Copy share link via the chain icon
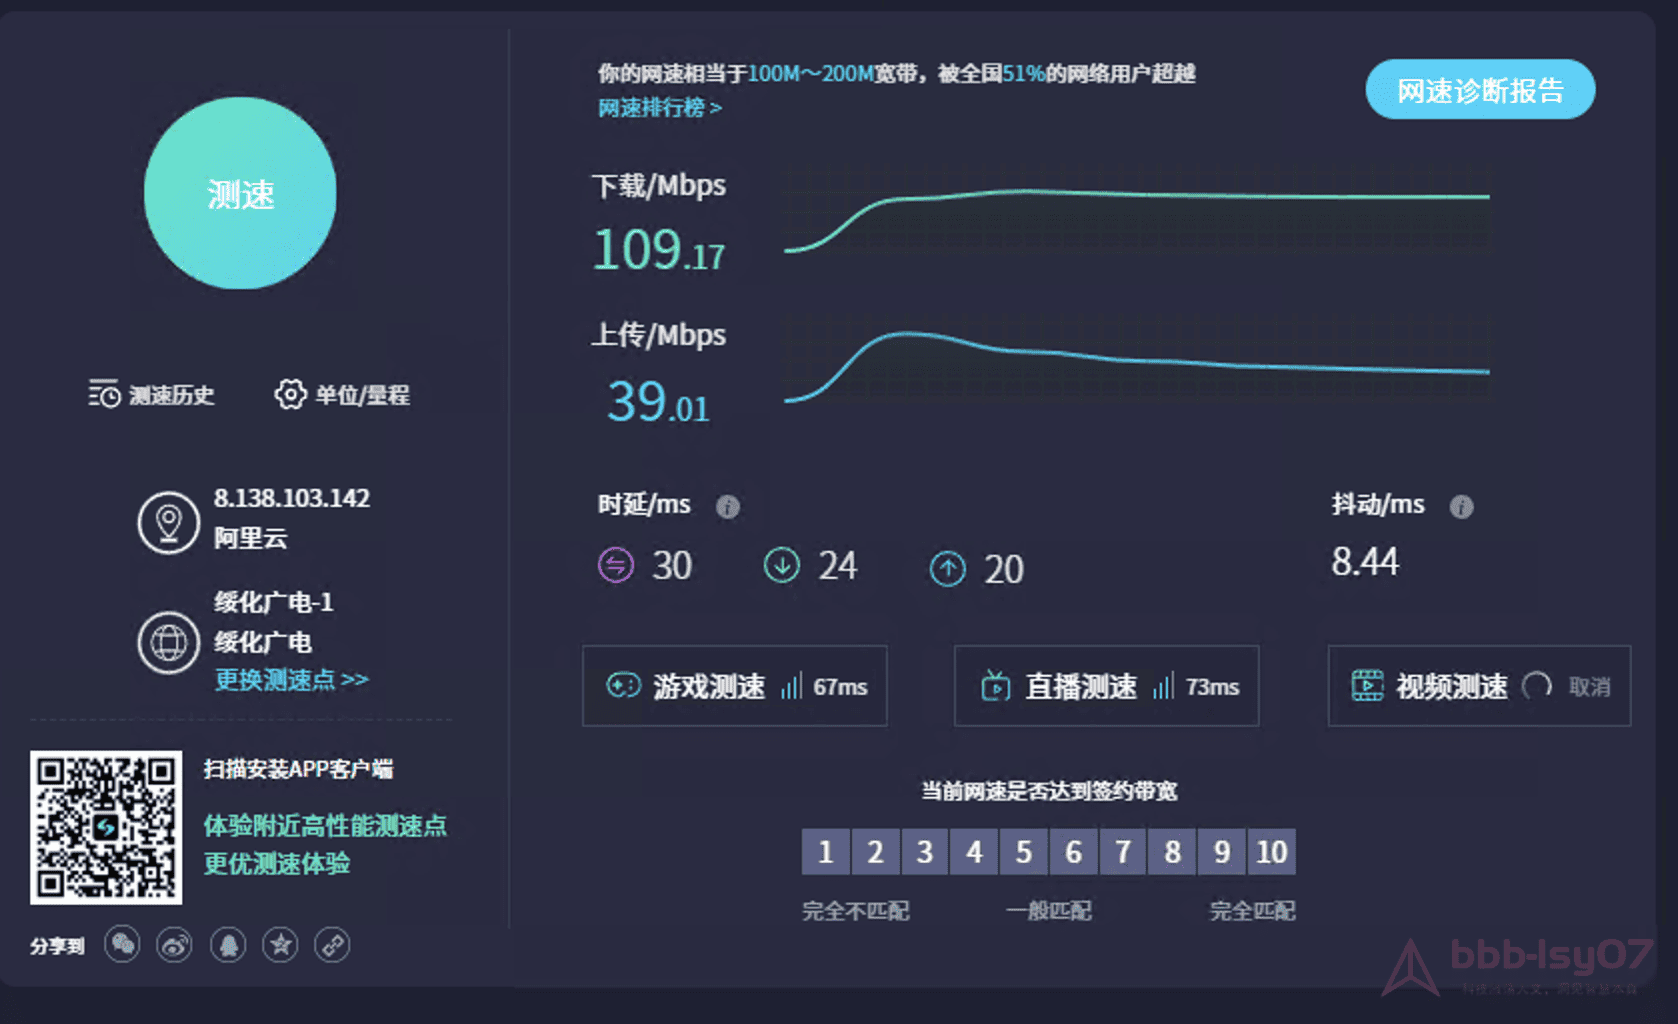Screen dimensions: 1678x1024 pyautogui.click(x=332, y=945)
